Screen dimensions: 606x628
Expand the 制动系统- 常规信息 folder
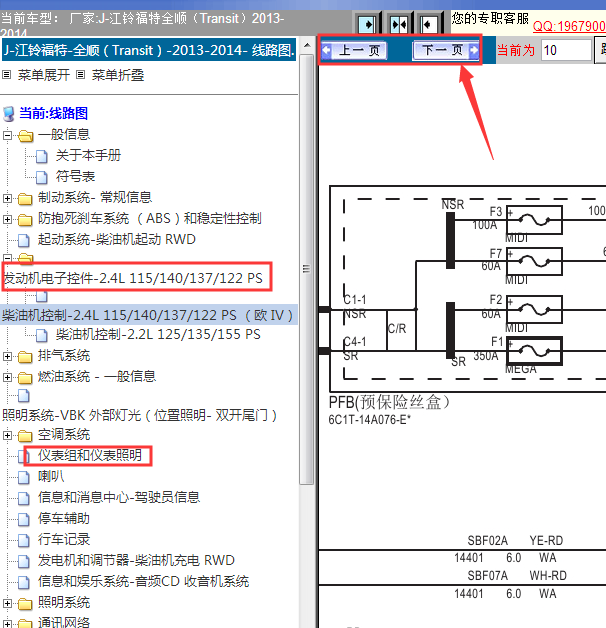click(7, 198)
